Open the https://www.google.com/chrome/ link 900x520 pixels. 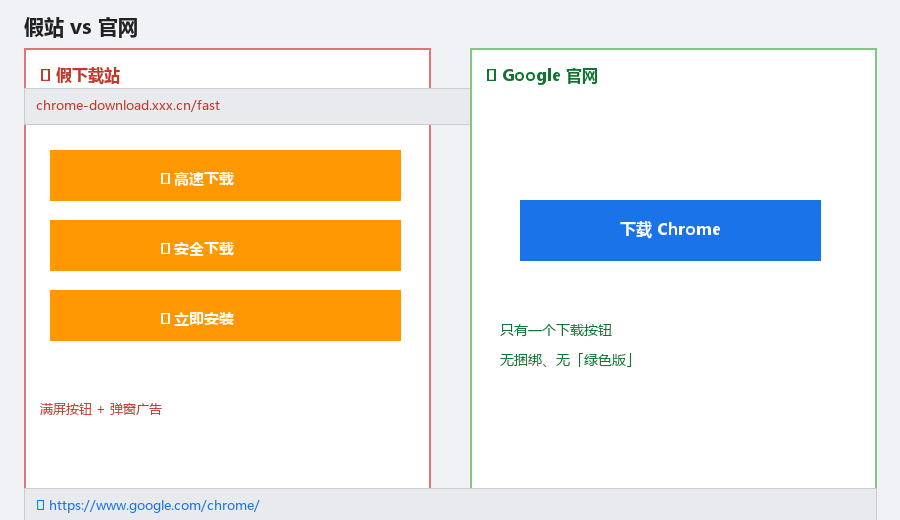pyautogui.click(x=154, y=506)
